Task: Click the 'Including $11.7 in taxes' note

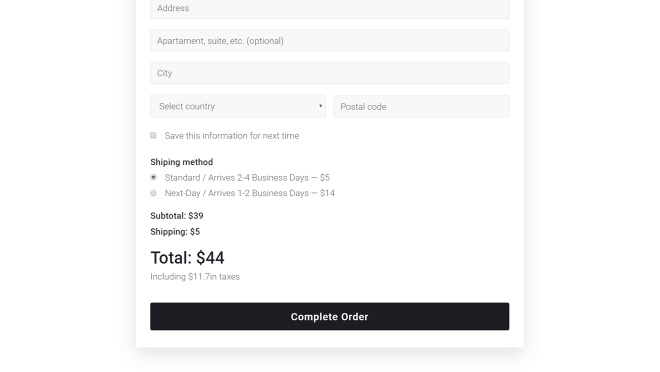Action: (x=195, y=276)
